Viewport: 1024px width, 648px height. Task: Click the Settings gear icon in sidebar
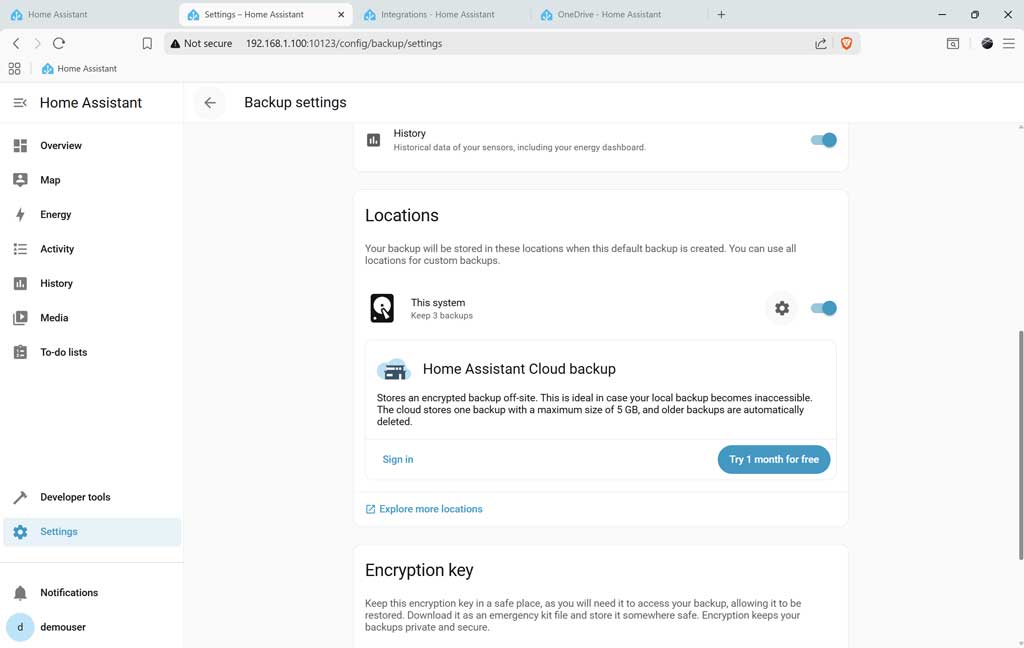(x=20, y=532)
